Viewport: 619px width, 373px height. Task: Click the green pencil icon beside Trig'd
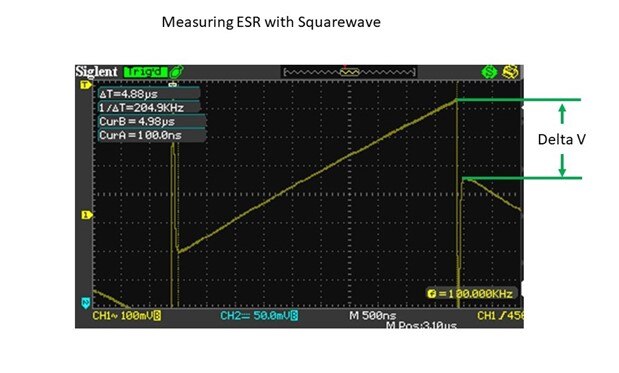tap(176, 72)
